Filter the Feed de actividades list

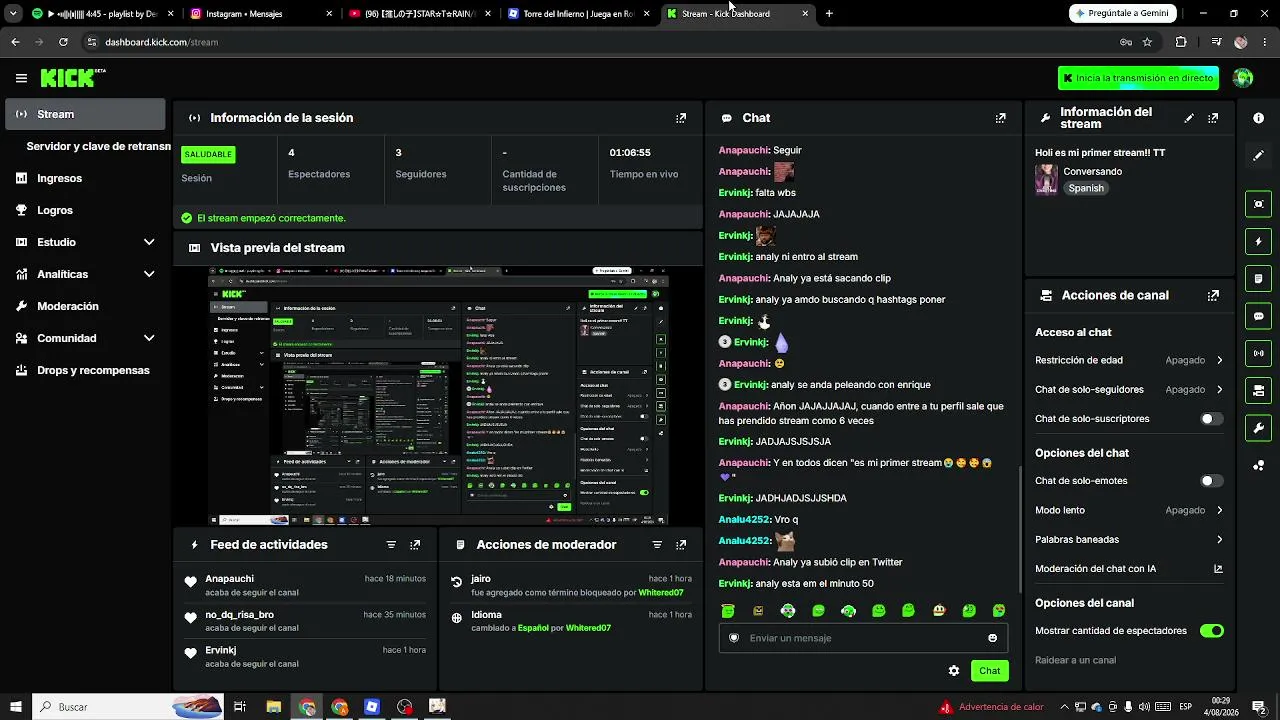coord(391,545)
